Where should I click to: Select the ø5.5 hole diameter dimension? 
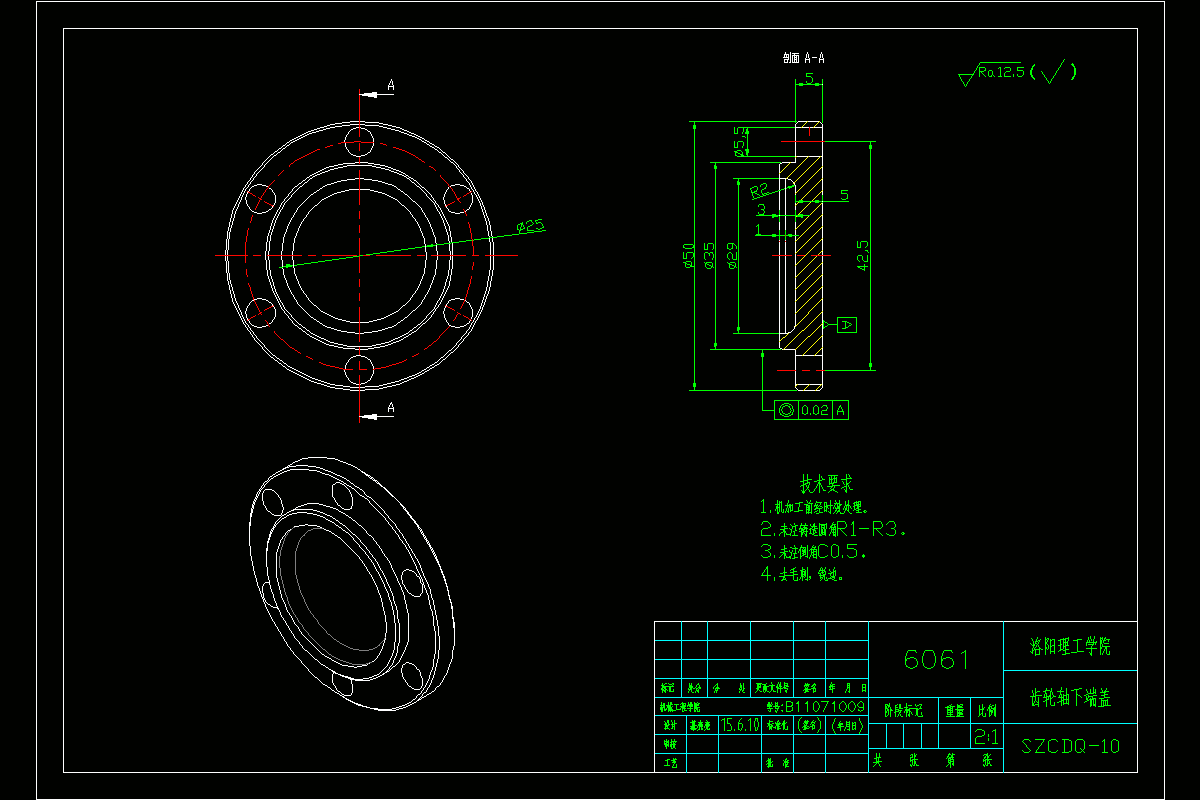740,141
